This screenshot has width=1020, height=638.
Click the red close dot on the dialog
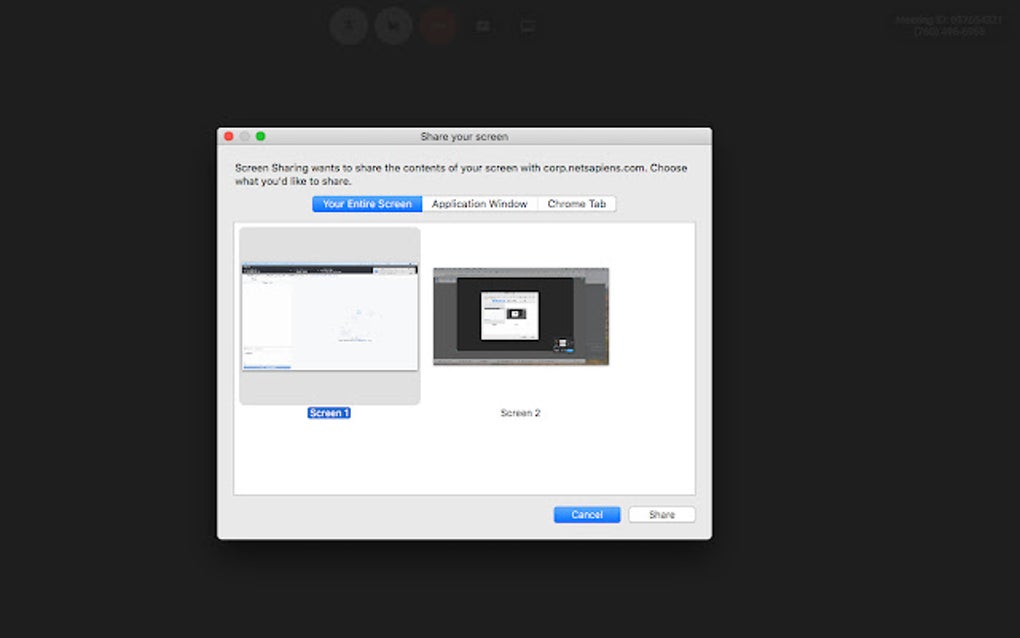point(229,135)
